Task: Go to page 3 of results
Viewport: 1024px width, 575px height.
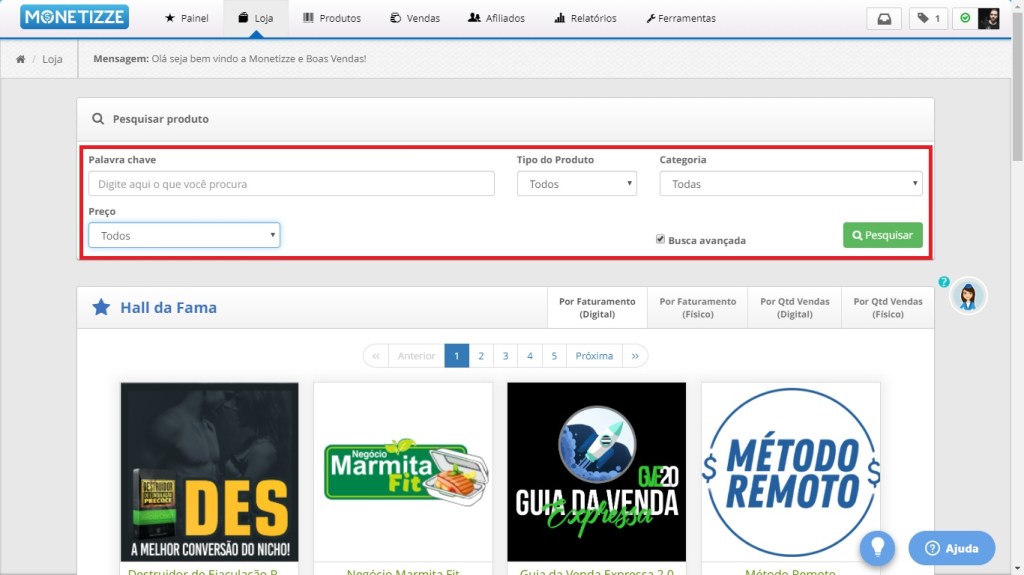Action: (505, 356)
